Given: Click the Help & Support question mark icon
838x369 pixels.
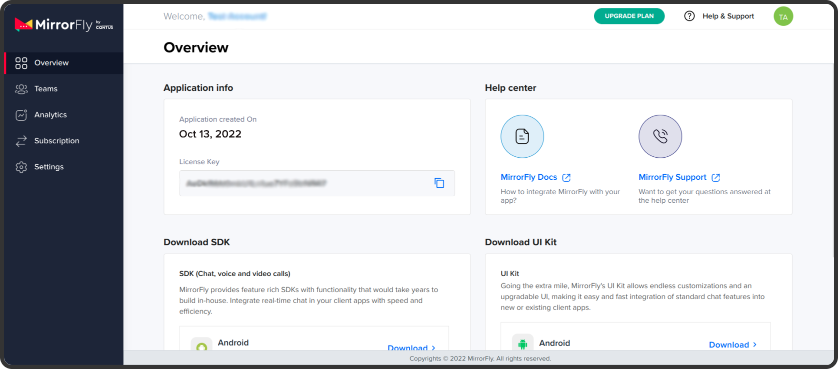Looking at the screenshot, I should (x=689, y=16).
